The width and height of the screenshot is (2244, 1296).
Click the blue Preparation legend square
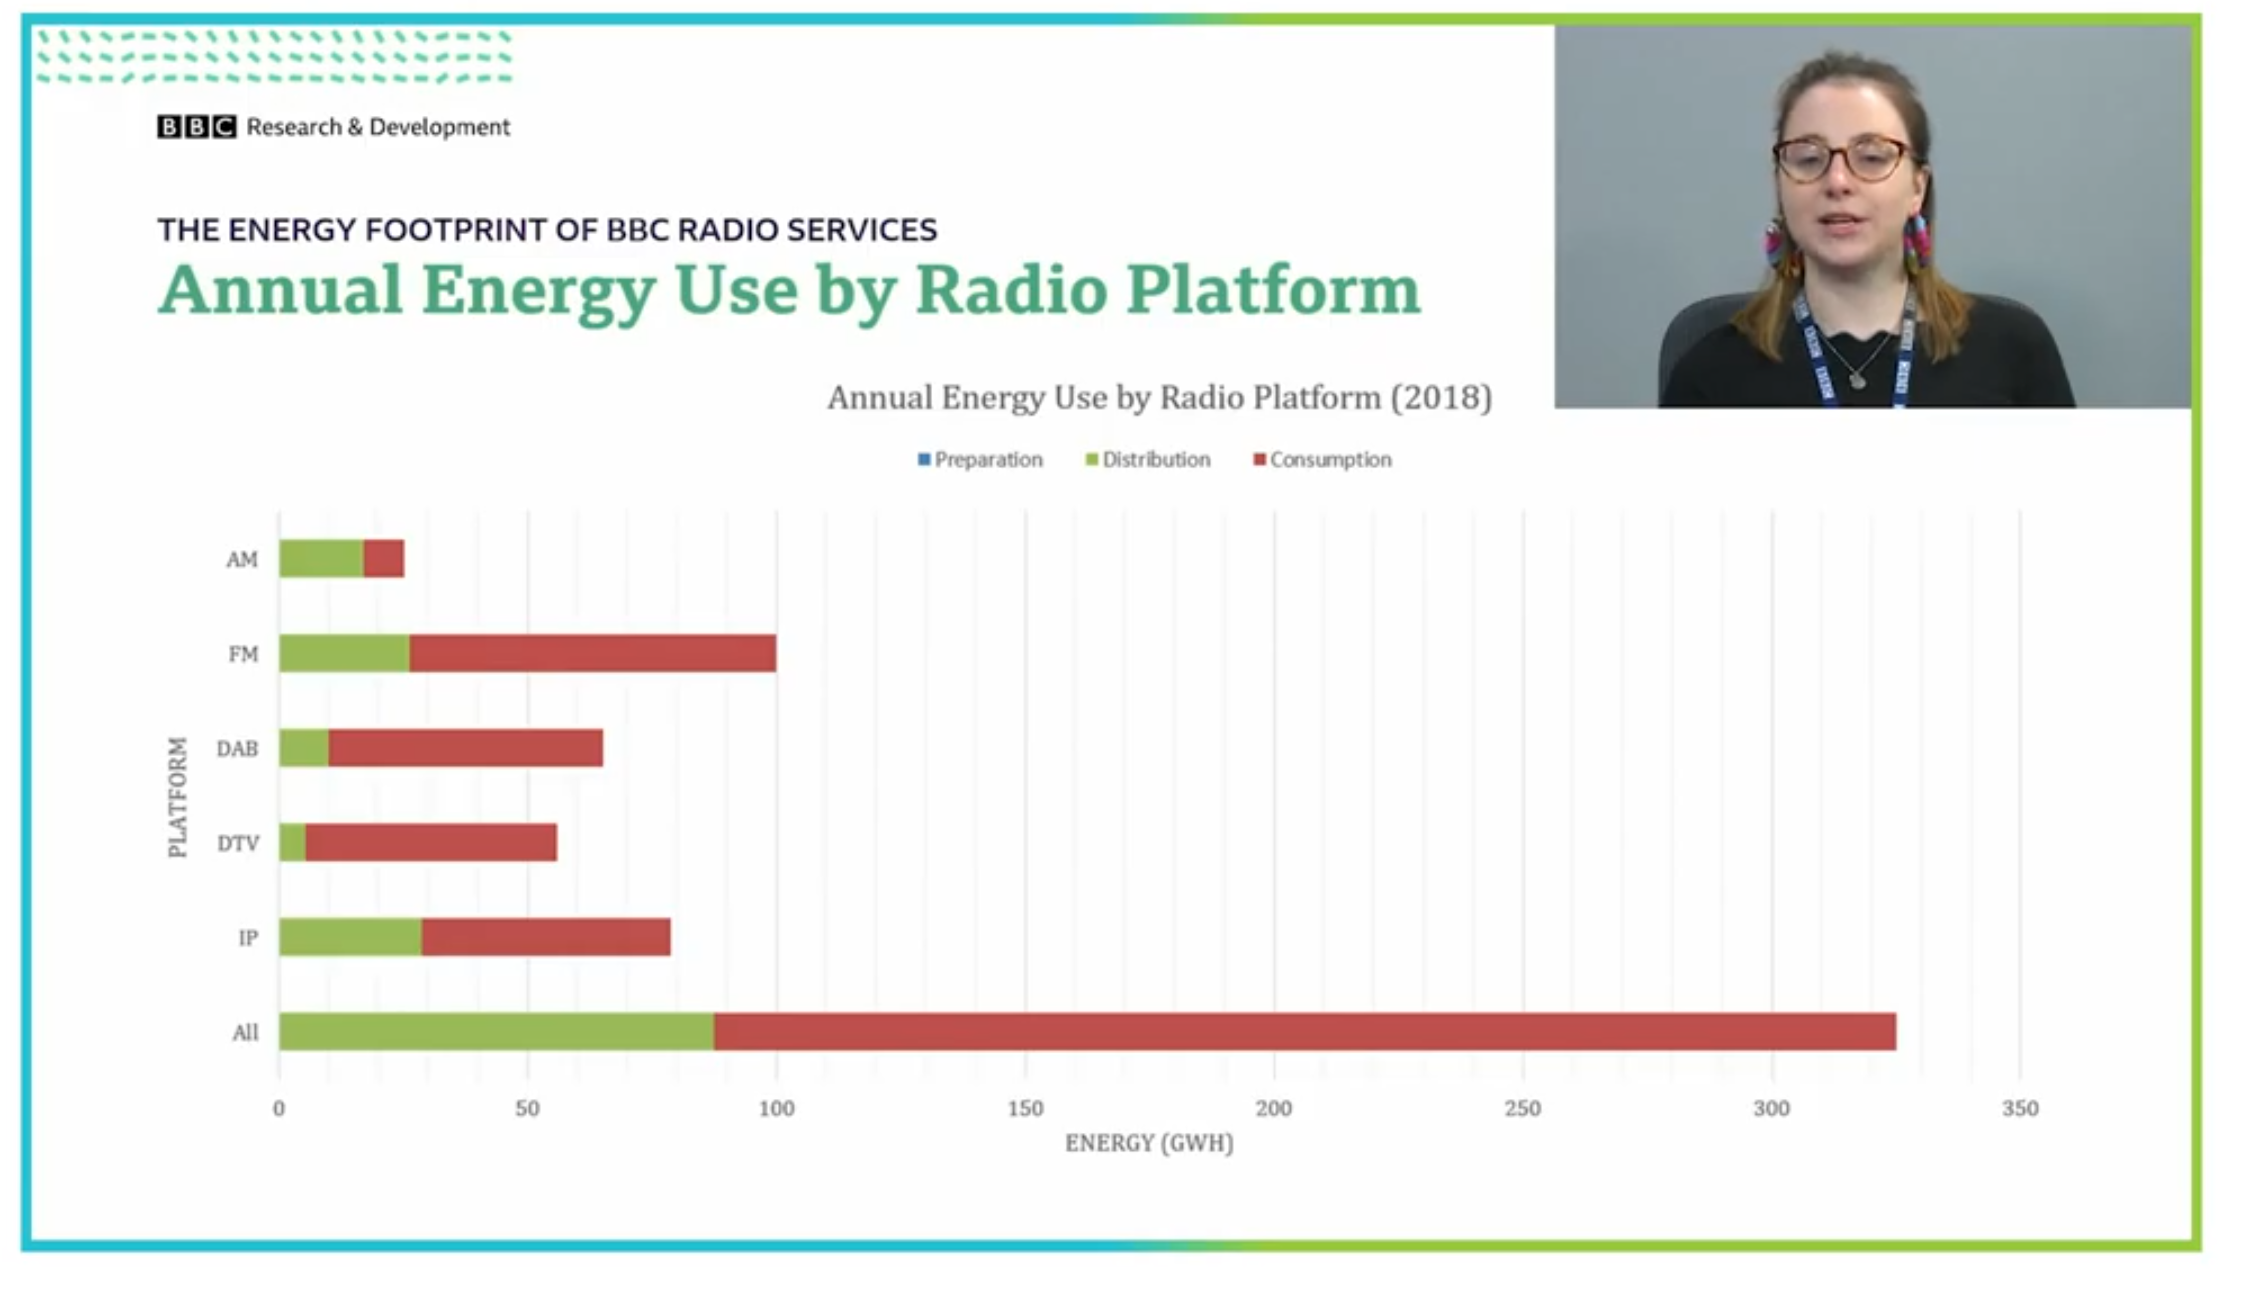[925, 459]
